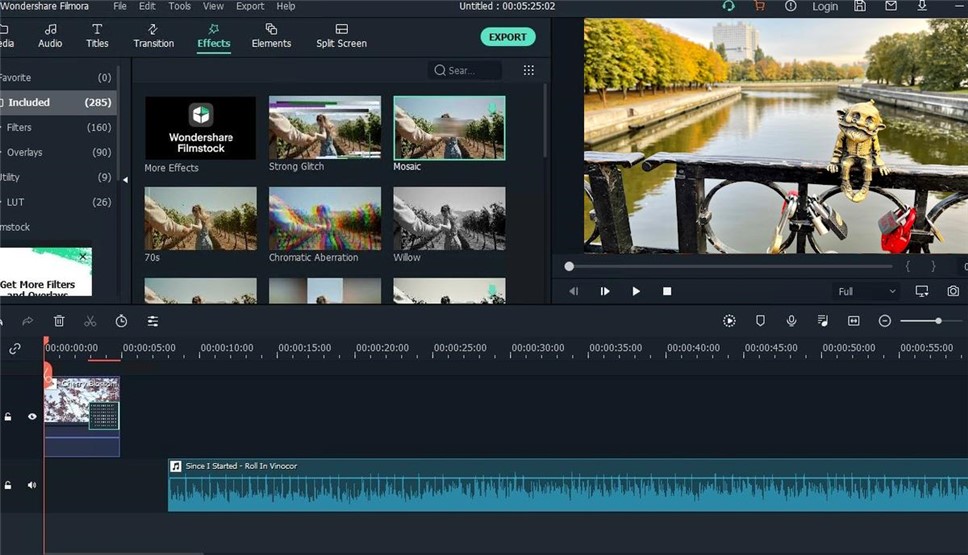Mute the audio track speaker icon

coord(32,485)
